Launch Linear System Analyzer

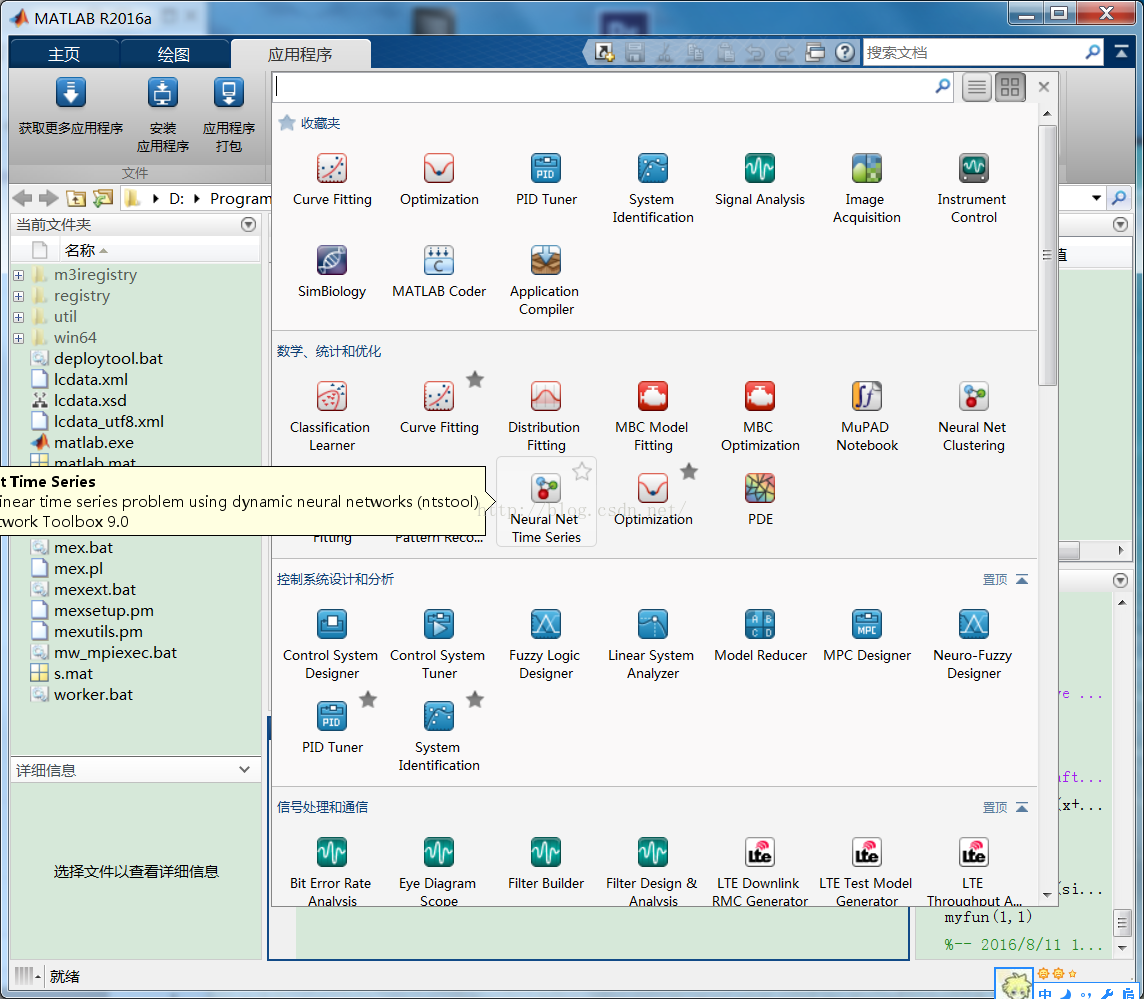coord(652,644)
